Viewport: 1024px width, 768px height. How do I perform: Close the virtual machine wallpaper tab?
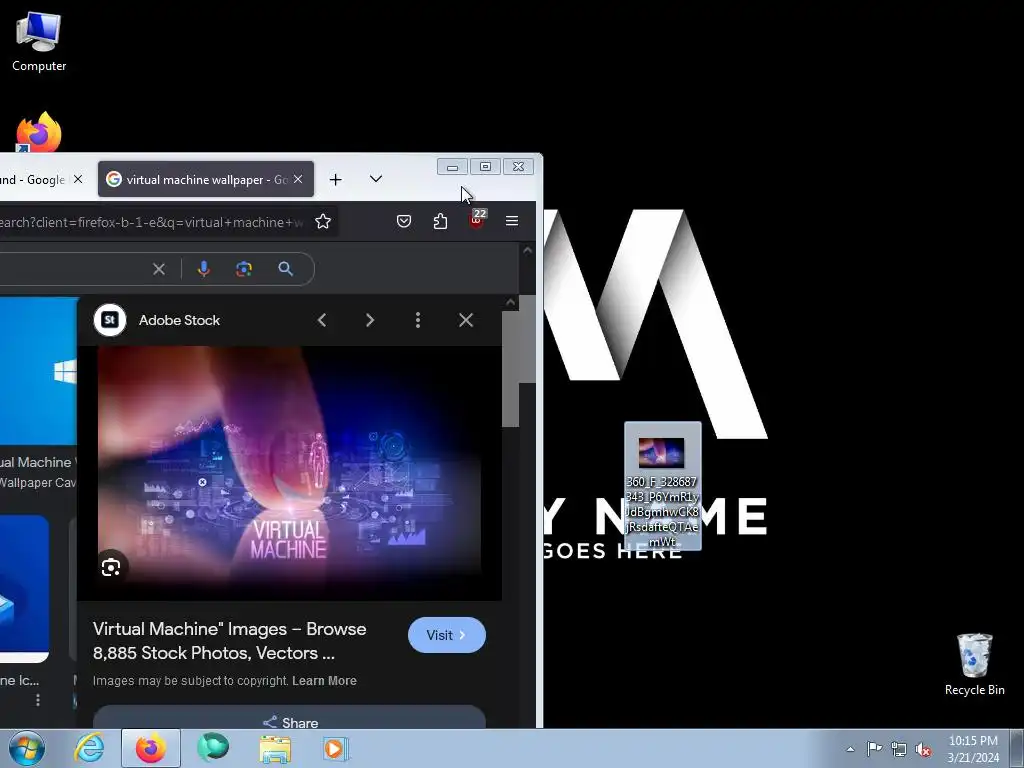pyautogui.click(x=298, y=179)
